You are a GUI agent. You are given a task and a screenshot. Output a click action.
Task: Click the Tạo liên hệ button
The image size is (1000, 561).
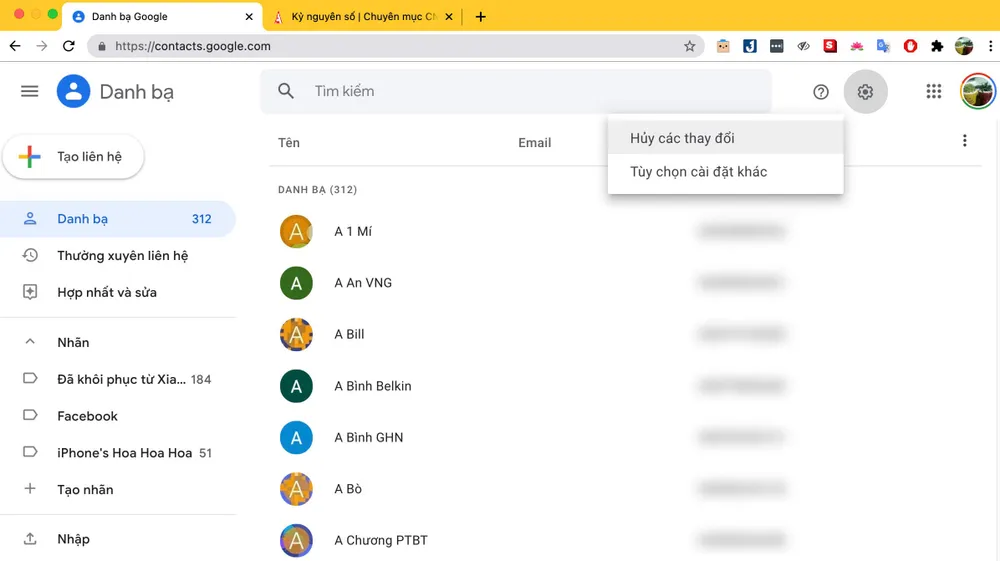pyautogui.click(x=73, y=157)
